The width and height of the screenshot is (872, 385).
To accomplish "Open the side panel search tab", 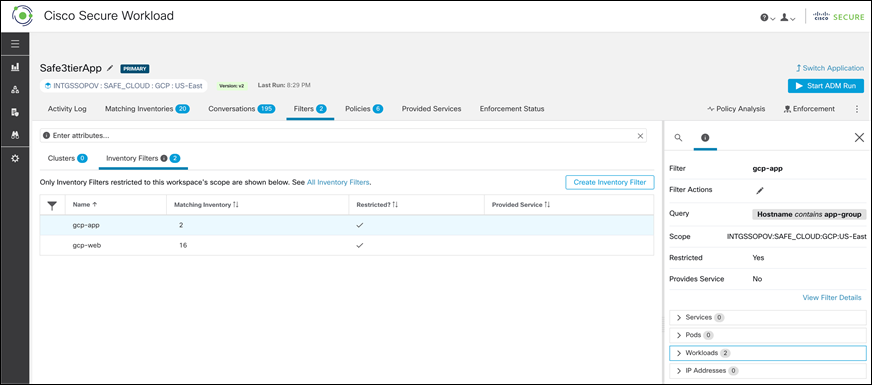I will 678,137.
